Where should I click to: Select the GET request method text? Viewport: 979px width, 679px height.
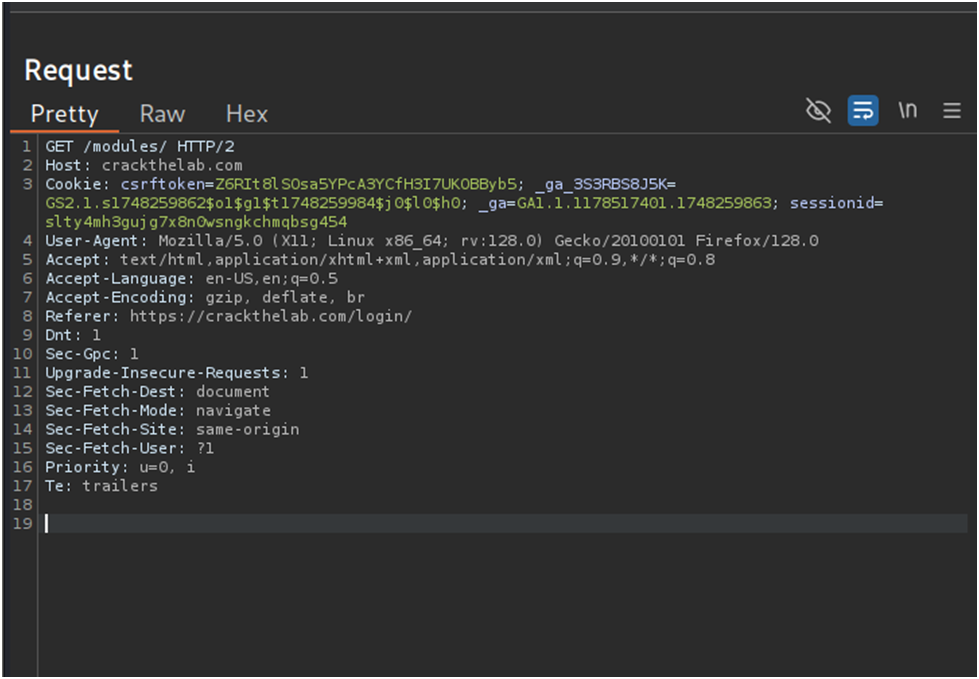(x=59, y=146)
